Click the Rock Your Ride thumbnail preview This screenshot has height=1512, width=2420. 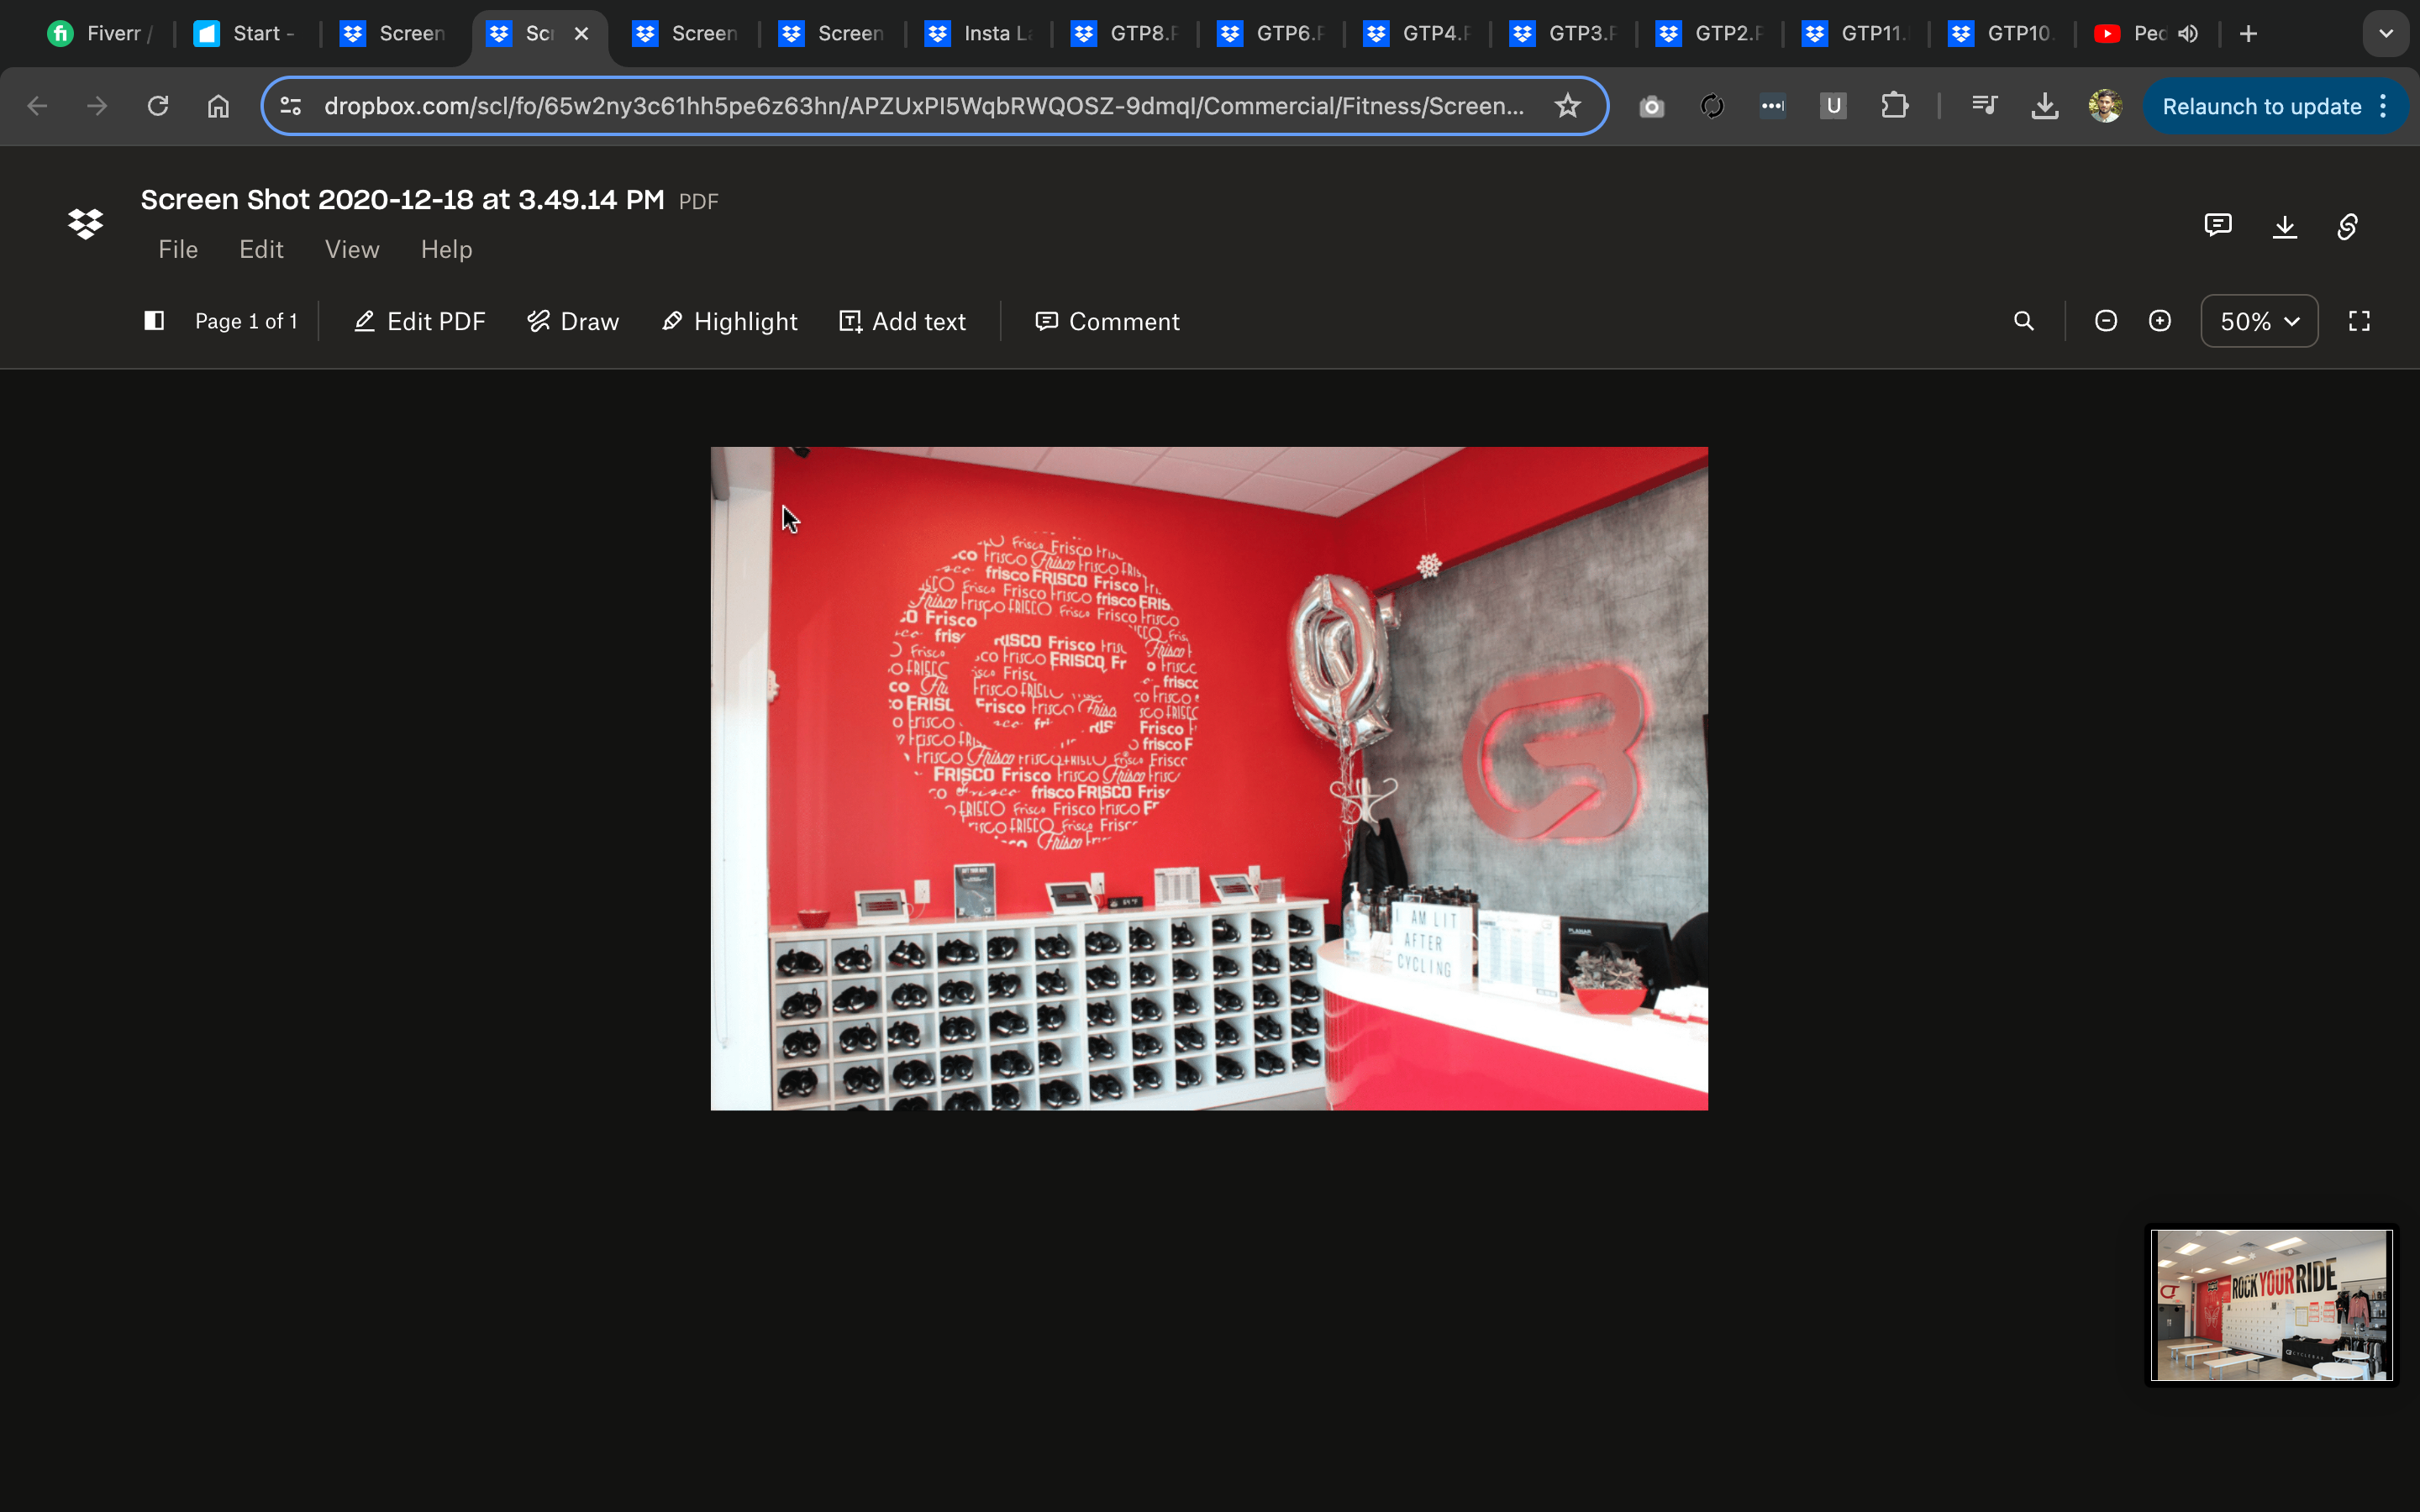pyautogui.click(x=2271, y=1304)
